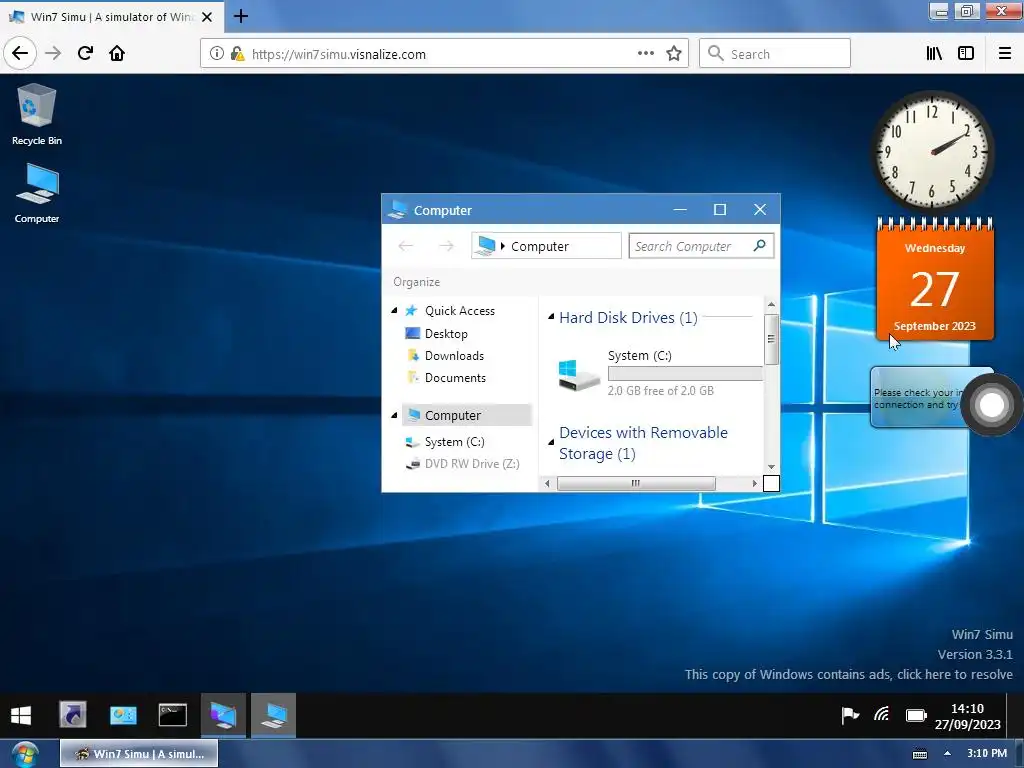Open the control panel taskbar icon
1024x768 pixels.
click(x=123, y=715)
